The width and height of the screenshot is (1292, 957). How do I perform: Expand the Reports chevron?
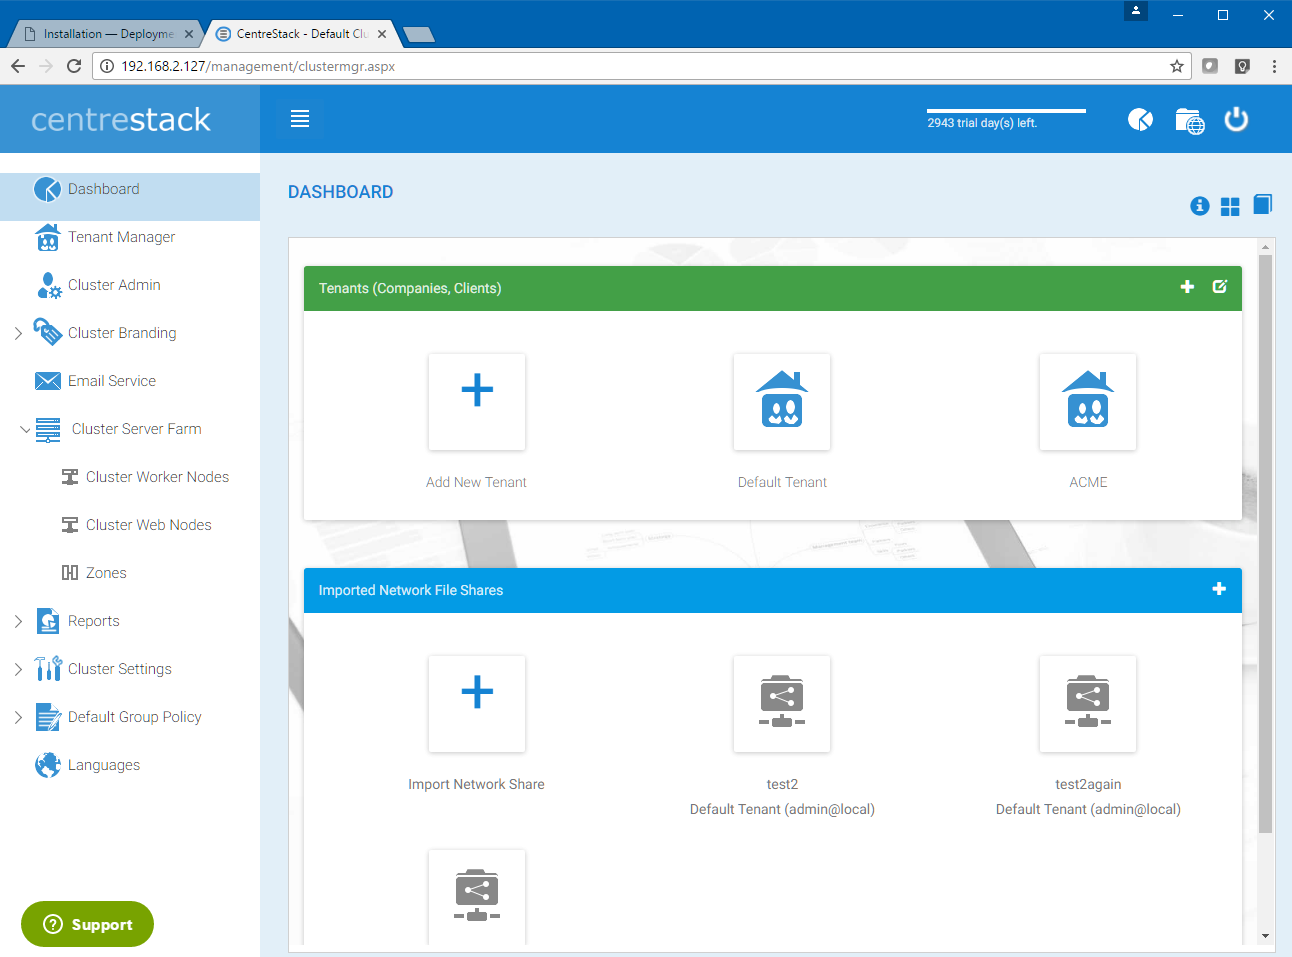click(18, 621)
